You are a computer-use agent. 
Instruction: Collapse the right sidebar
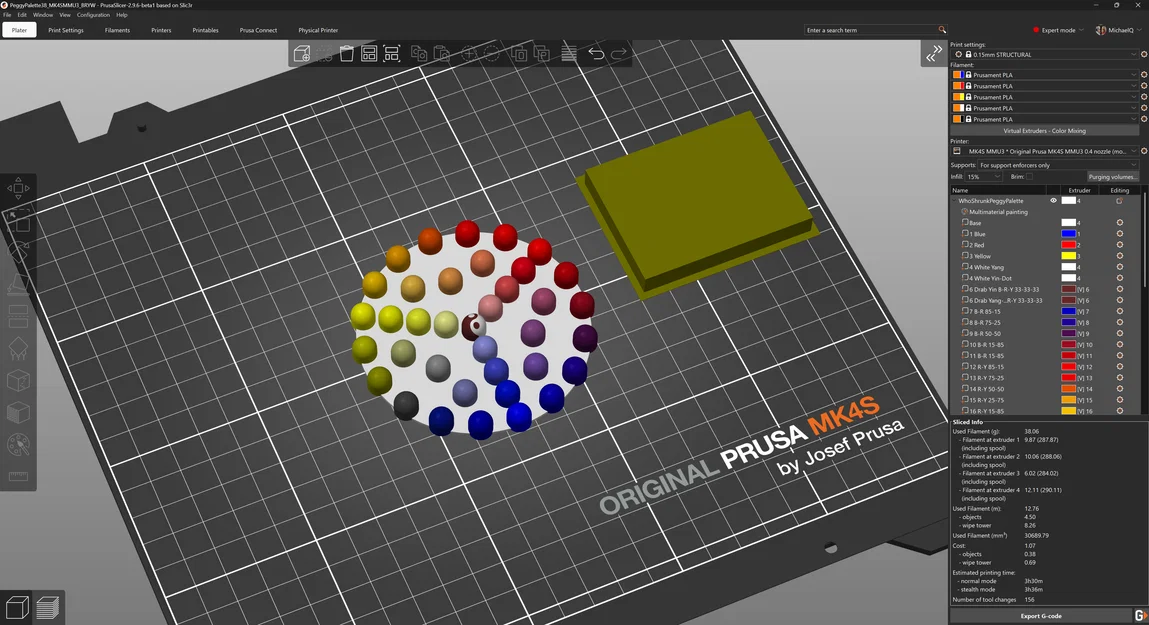[934, 53]
